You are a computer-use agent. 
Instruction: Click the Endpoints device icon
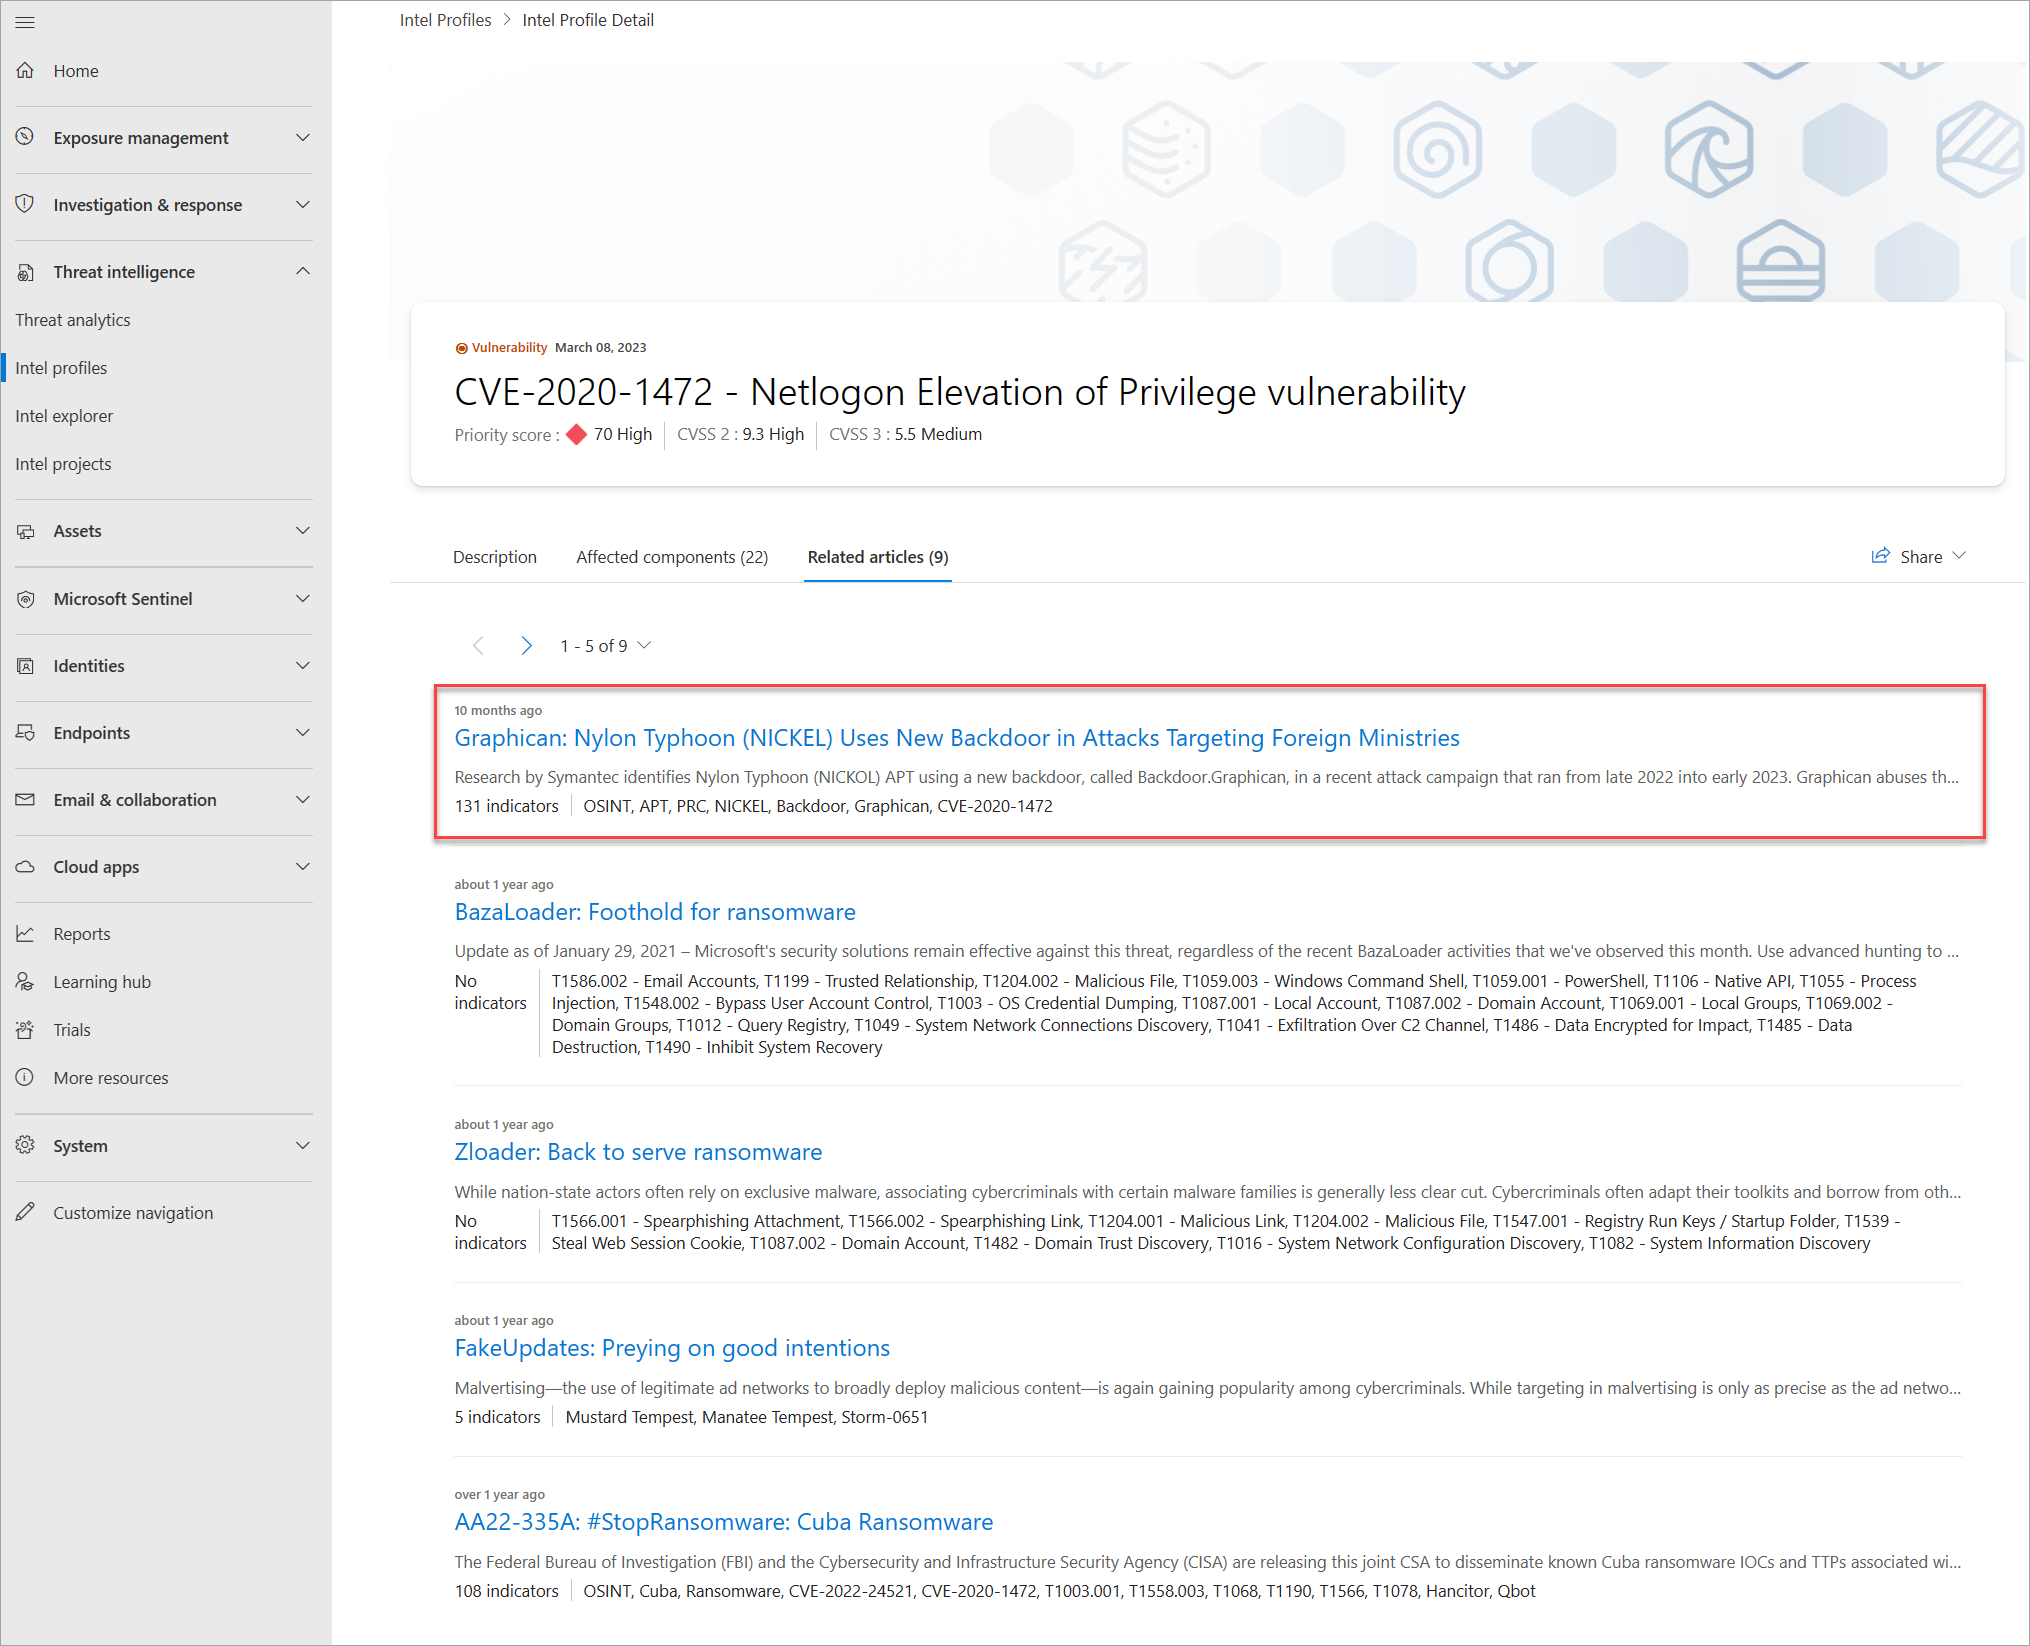[x=26, y=733]
